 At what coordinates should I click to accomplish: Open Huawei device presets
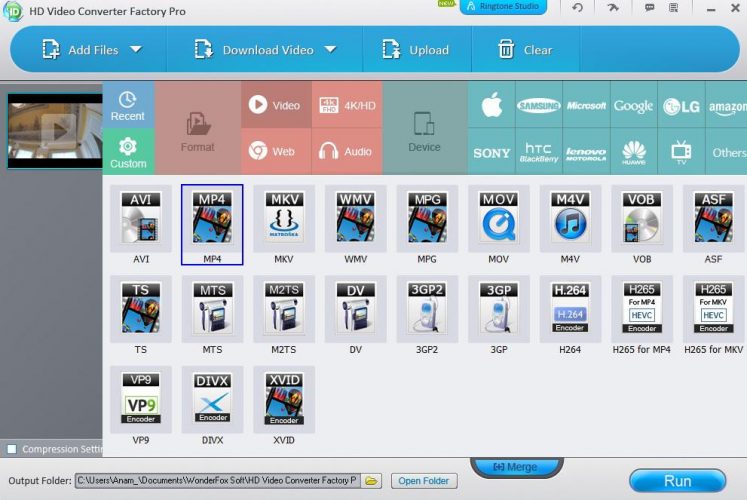coord(633,151)
